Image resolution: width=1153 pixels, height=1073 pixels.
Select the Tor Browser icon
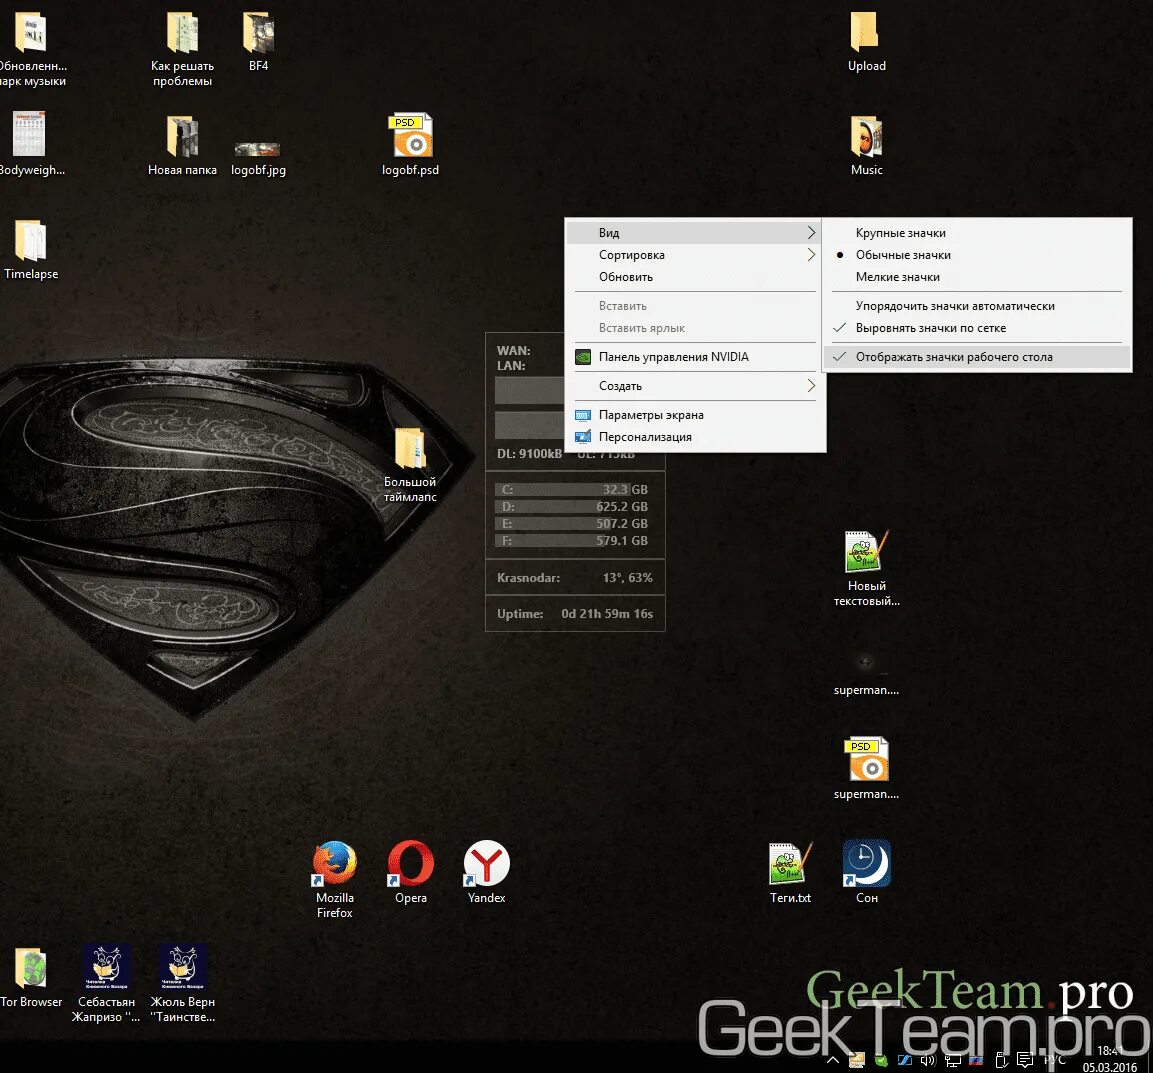tap(31, 977)
